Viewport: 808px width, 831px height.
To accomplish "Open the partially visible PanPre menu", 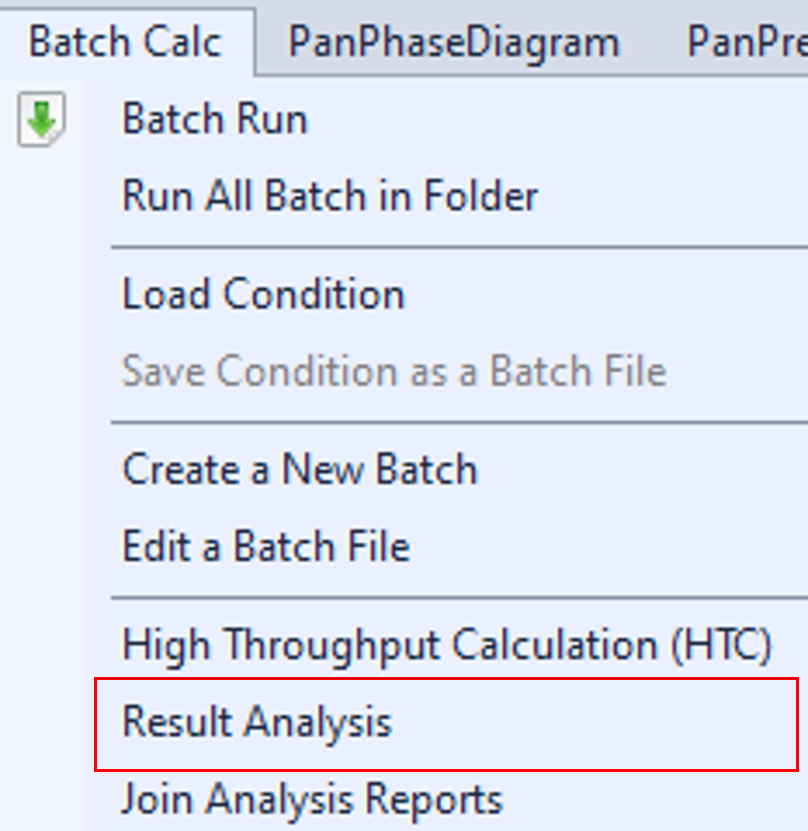I will [x=746, y=43].
